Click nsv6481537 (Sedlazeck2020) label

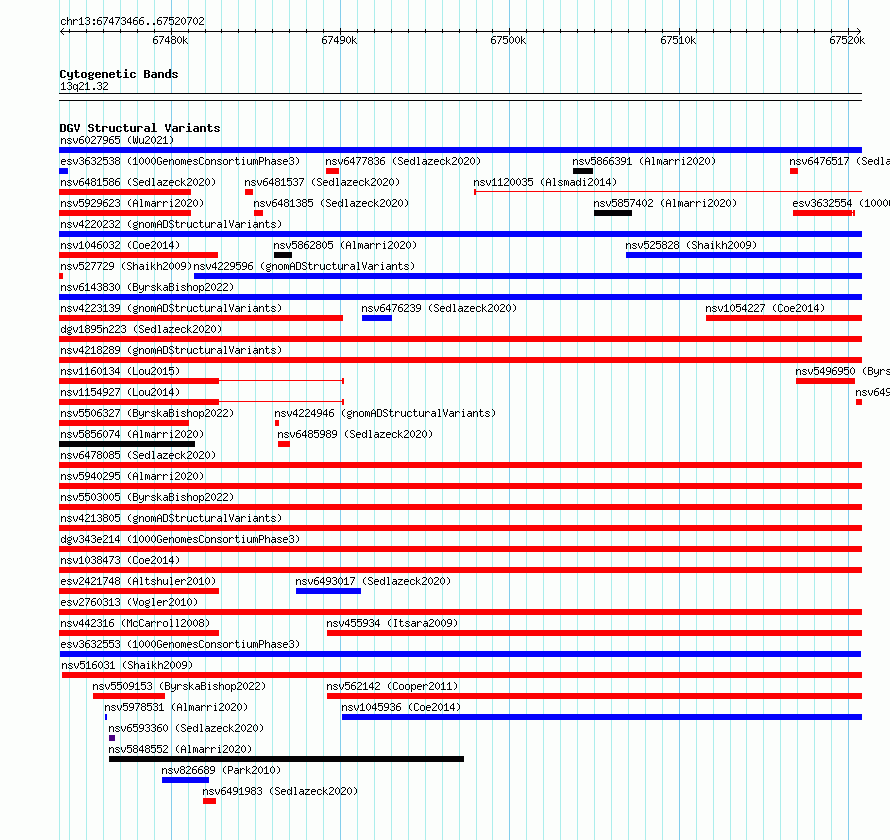pyautogui.click(x=322, y=182)
